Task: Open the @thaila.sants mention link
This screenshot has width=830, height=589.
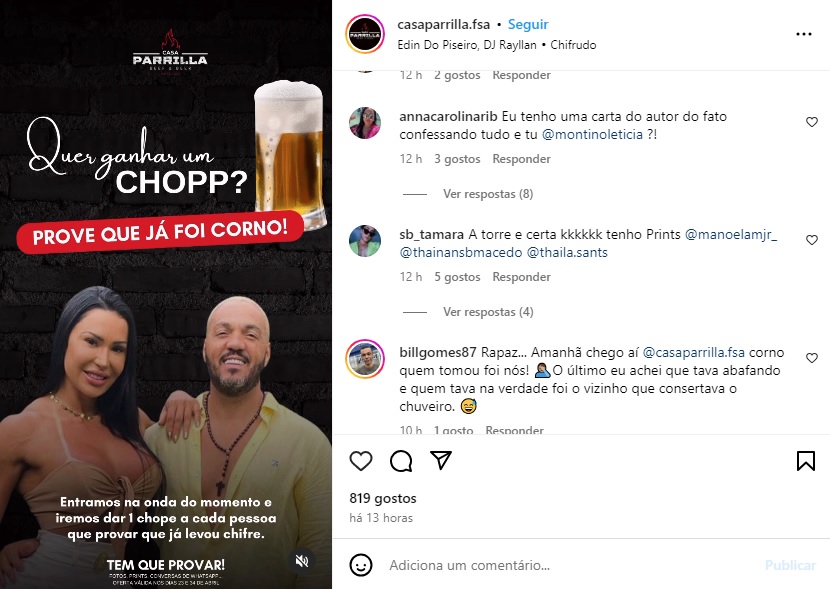Action: pyautogui.click(x=567, y=252)
